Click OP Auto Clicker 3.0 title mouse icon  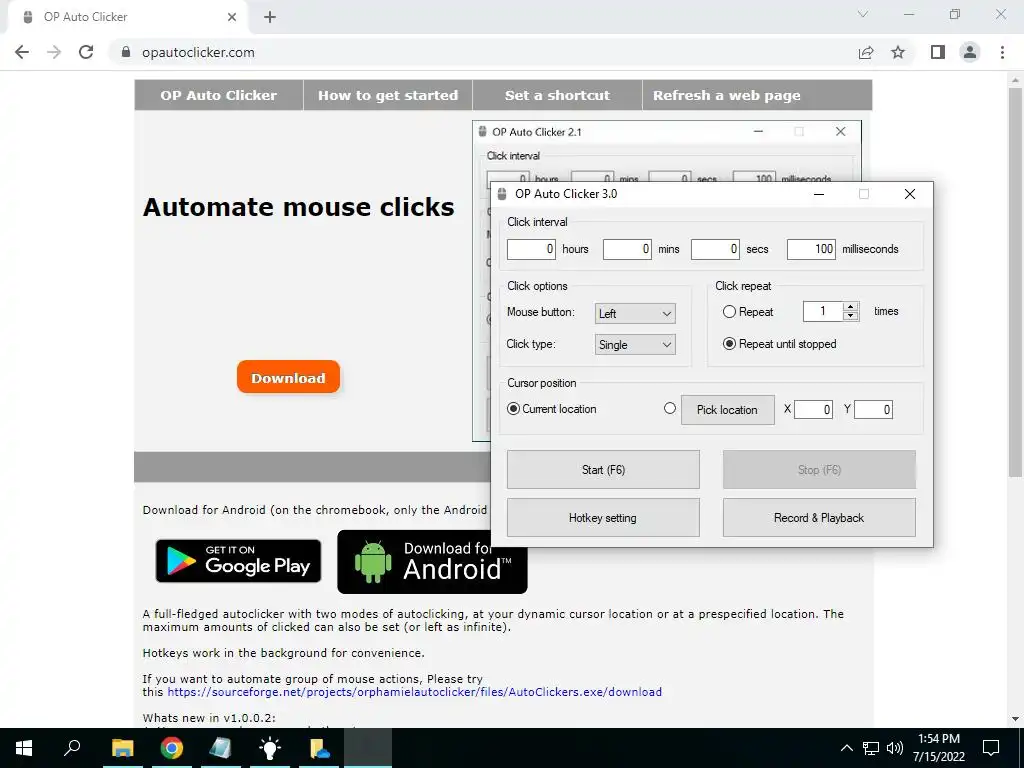502,194
